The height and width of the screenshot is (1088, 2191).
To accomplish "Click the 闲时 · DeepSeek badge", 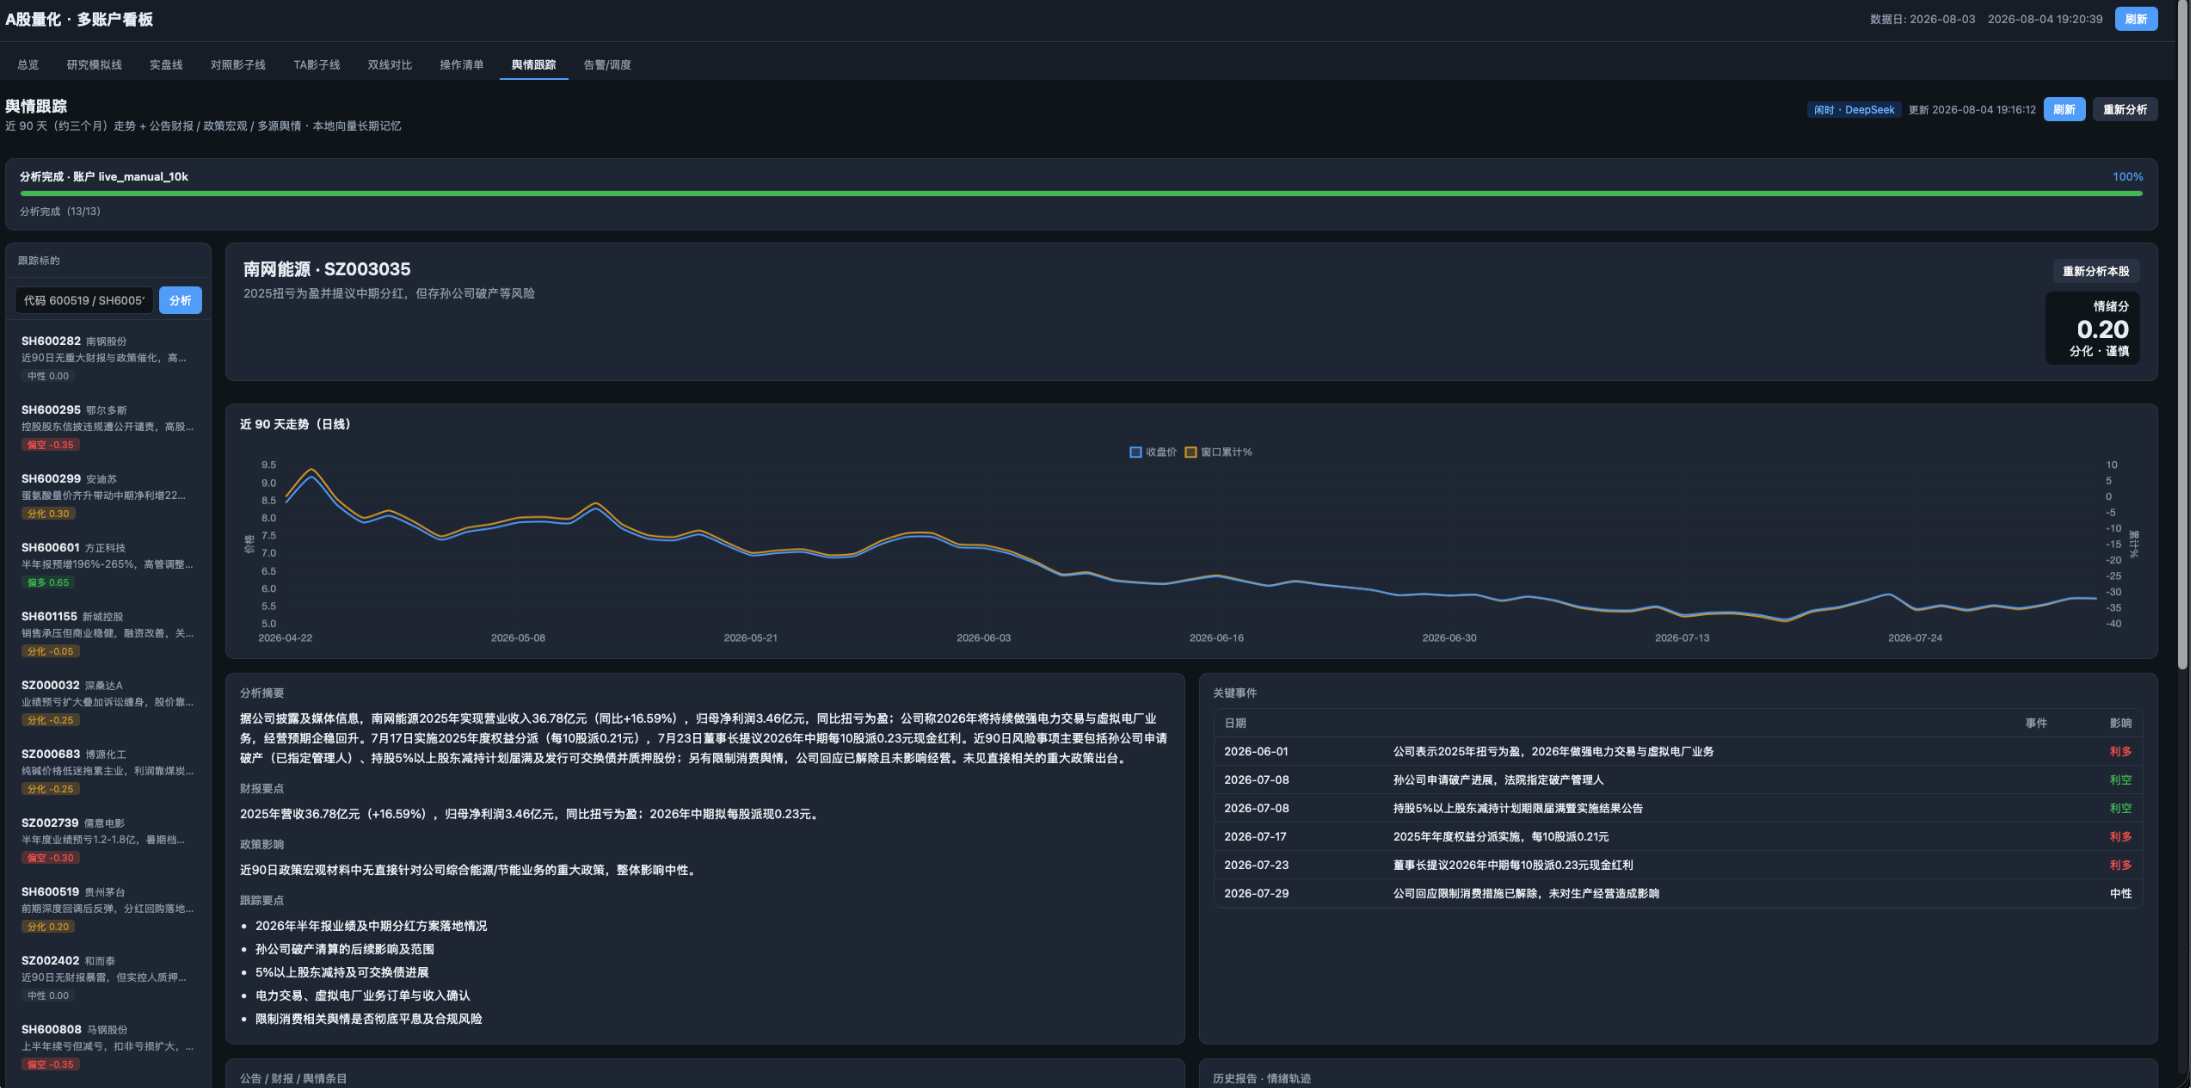I will [1854, 110].
